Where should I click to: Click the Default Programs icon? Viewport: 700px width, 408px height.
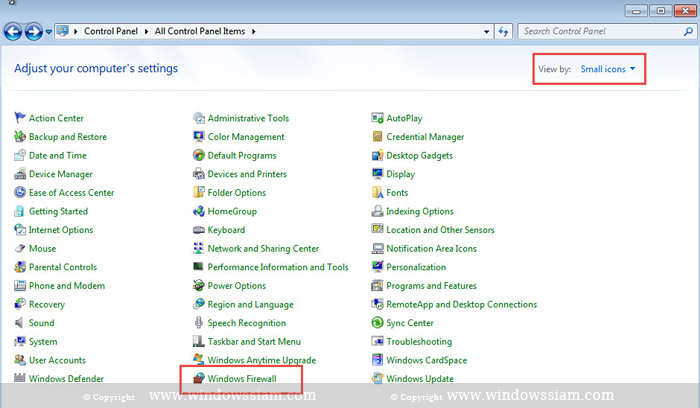point(199,155)
